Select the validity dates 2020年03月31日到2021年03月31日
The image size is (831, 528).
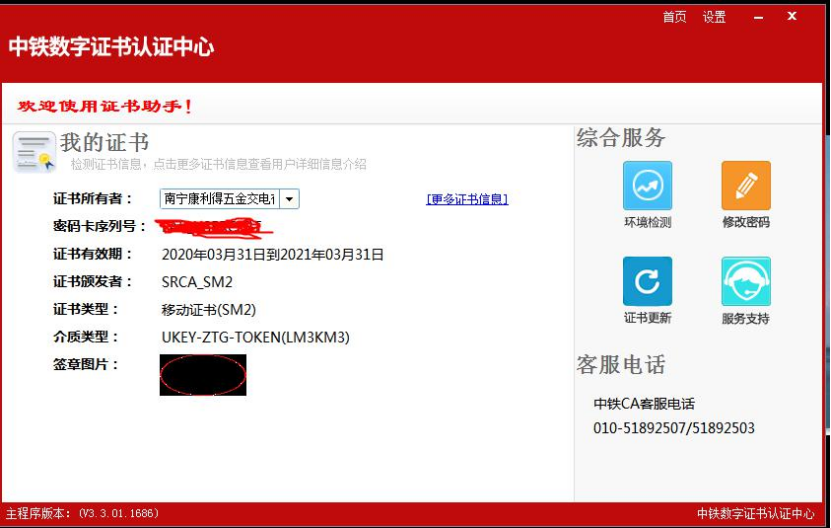tap(272, 254)
